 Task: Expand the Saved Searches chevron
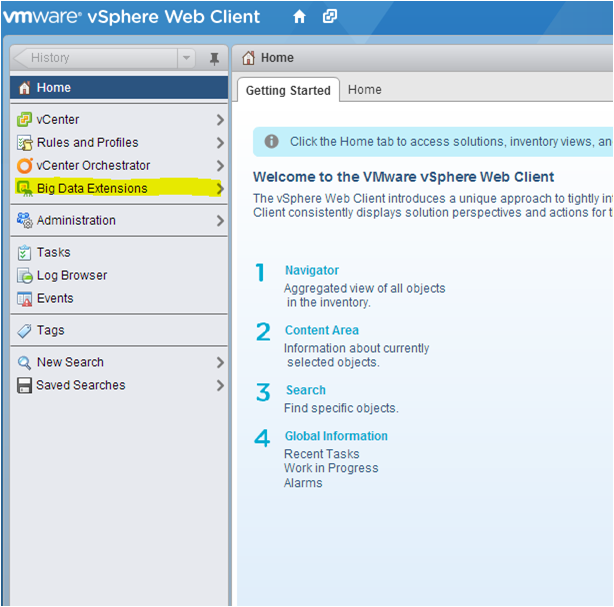(x=220, y=385)
